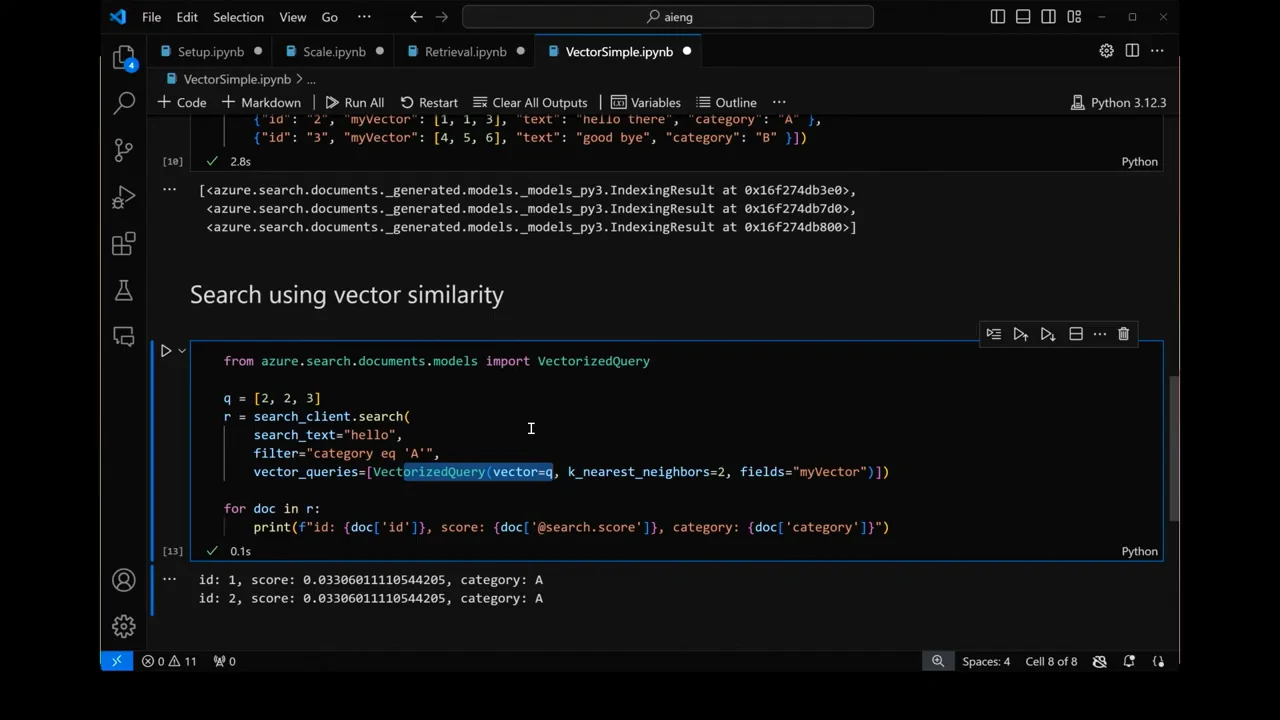Click the command center search box
Screen dimensions: 1280x720
(668, 17)
